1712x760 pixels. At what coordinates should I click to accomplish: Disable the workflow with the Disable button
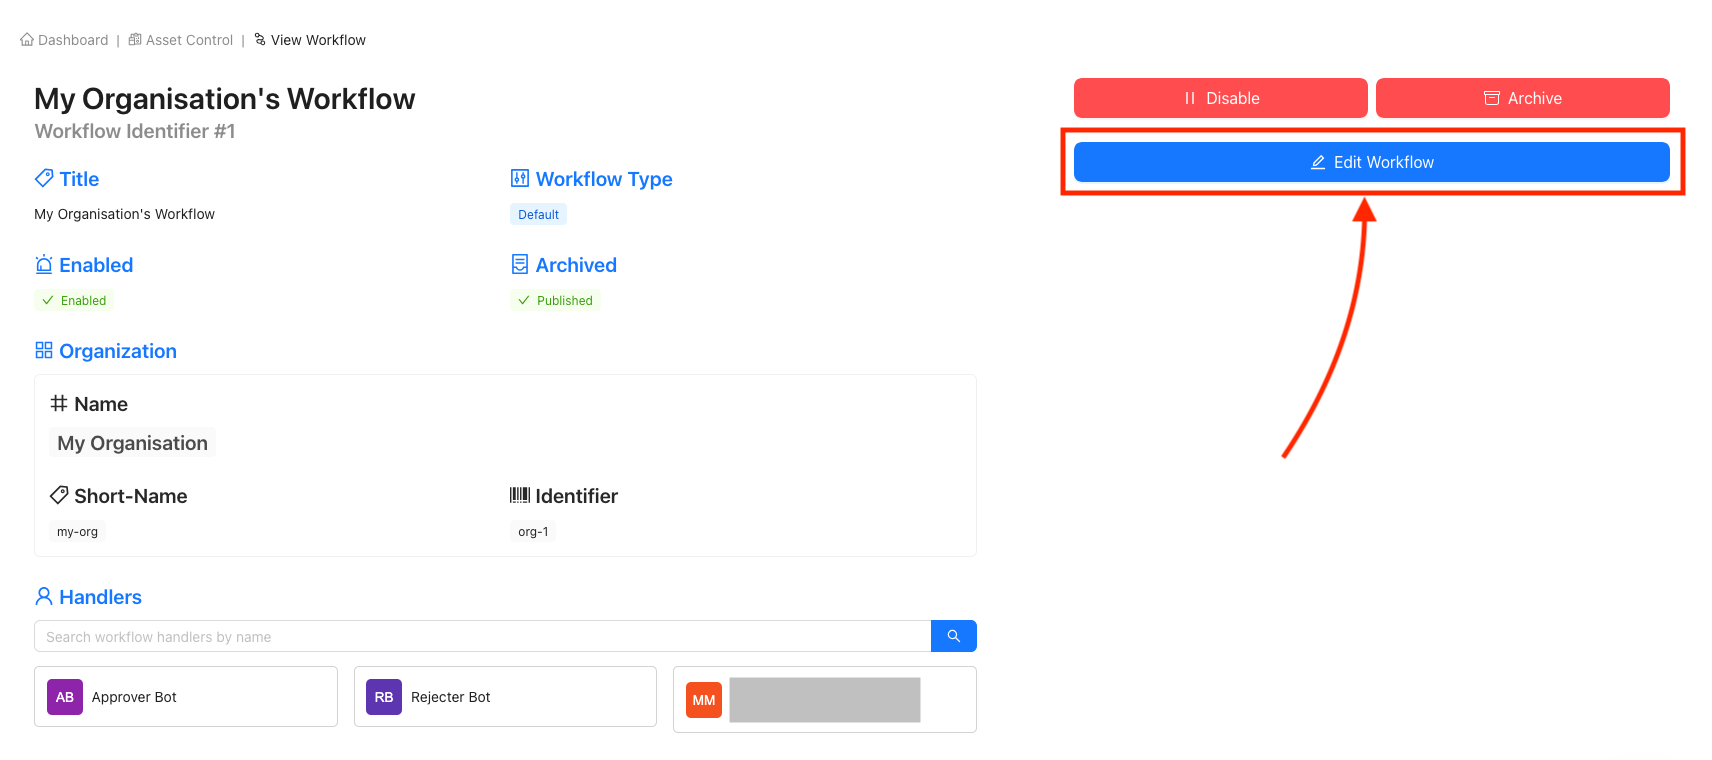[1221, 98]
